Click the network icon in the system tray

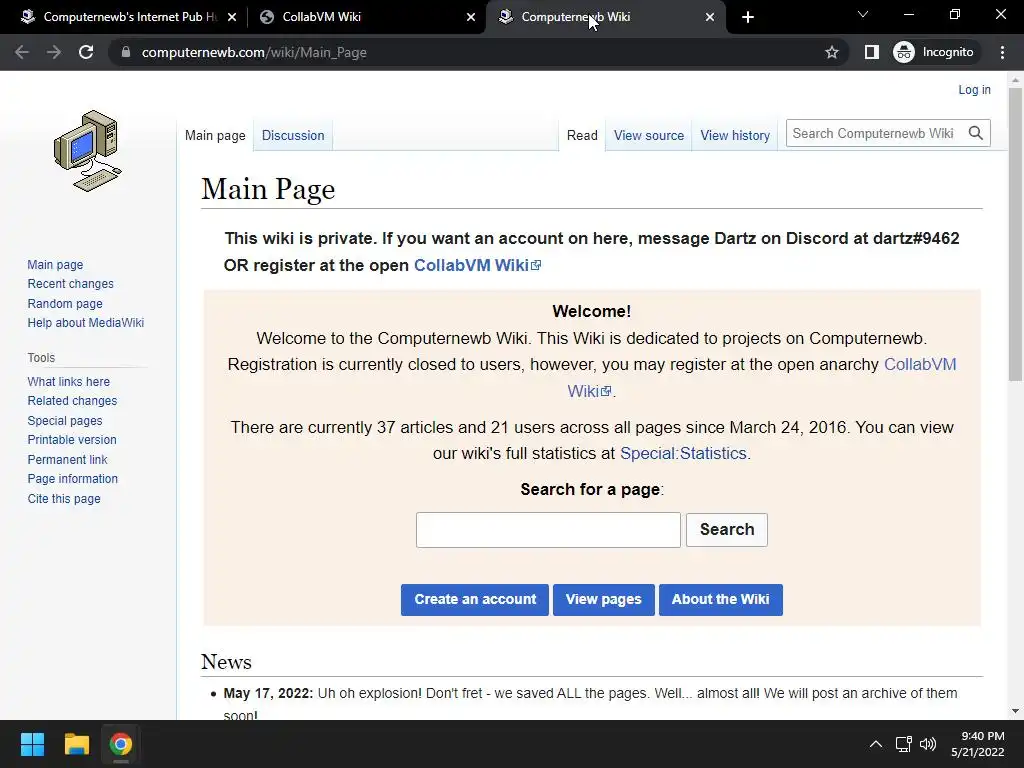pyautogui.click(x=903, y=744)
